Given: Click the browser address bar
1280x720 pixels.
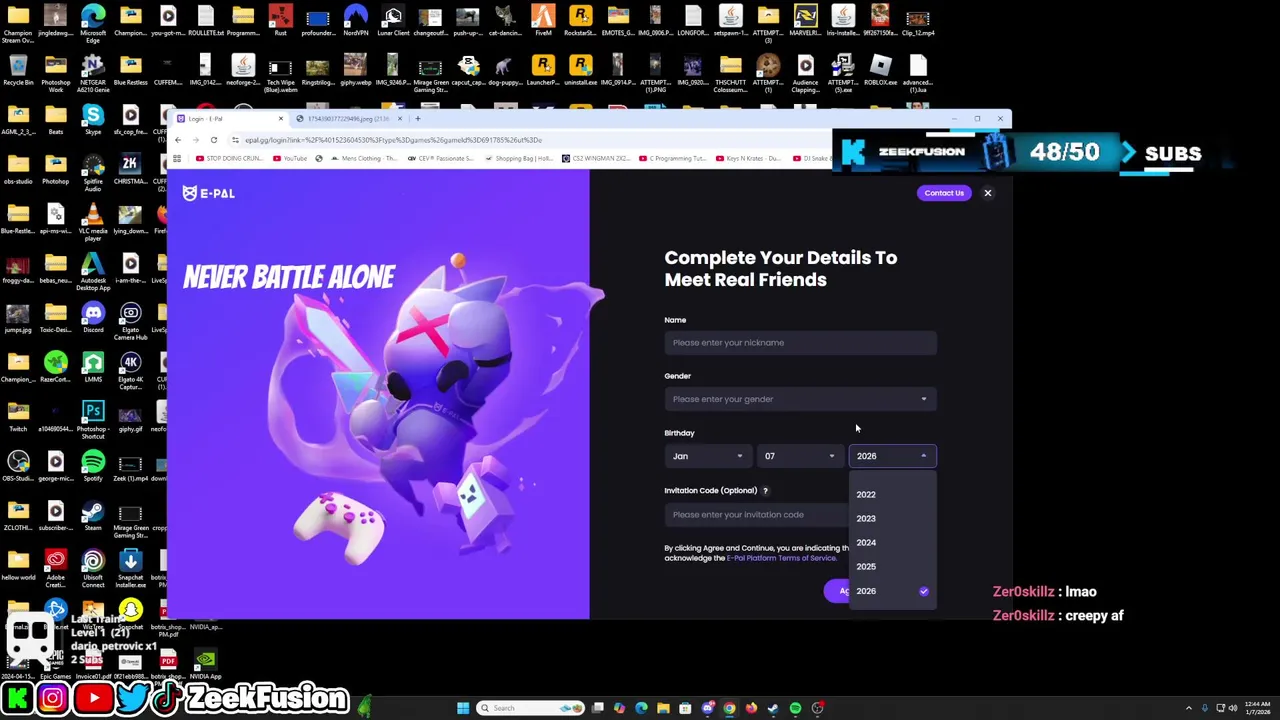Looking at the screenshot, I should (x=530, y=140).
